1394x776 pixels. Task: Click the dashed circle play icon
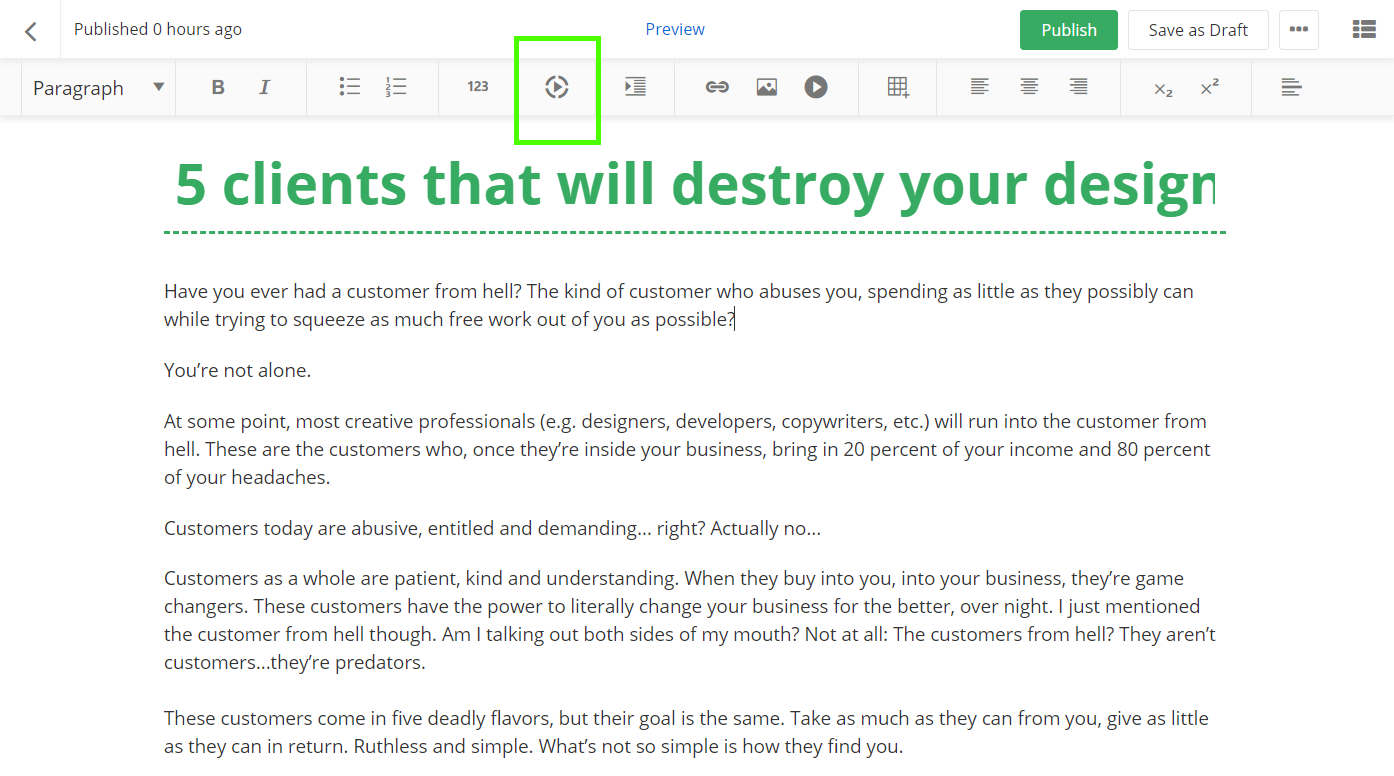point(557,88)
